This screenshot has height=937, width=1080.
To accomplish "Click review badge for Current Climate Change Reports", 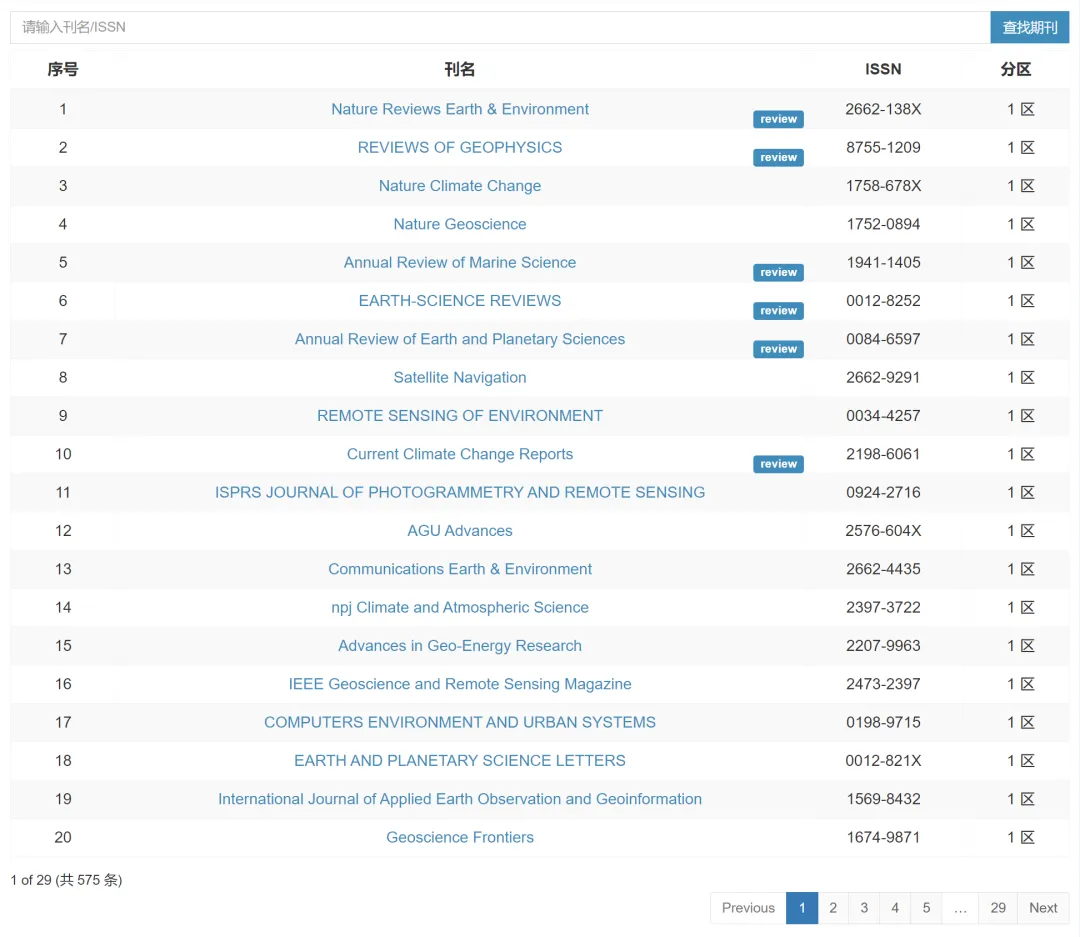I will tap(778, 464).
